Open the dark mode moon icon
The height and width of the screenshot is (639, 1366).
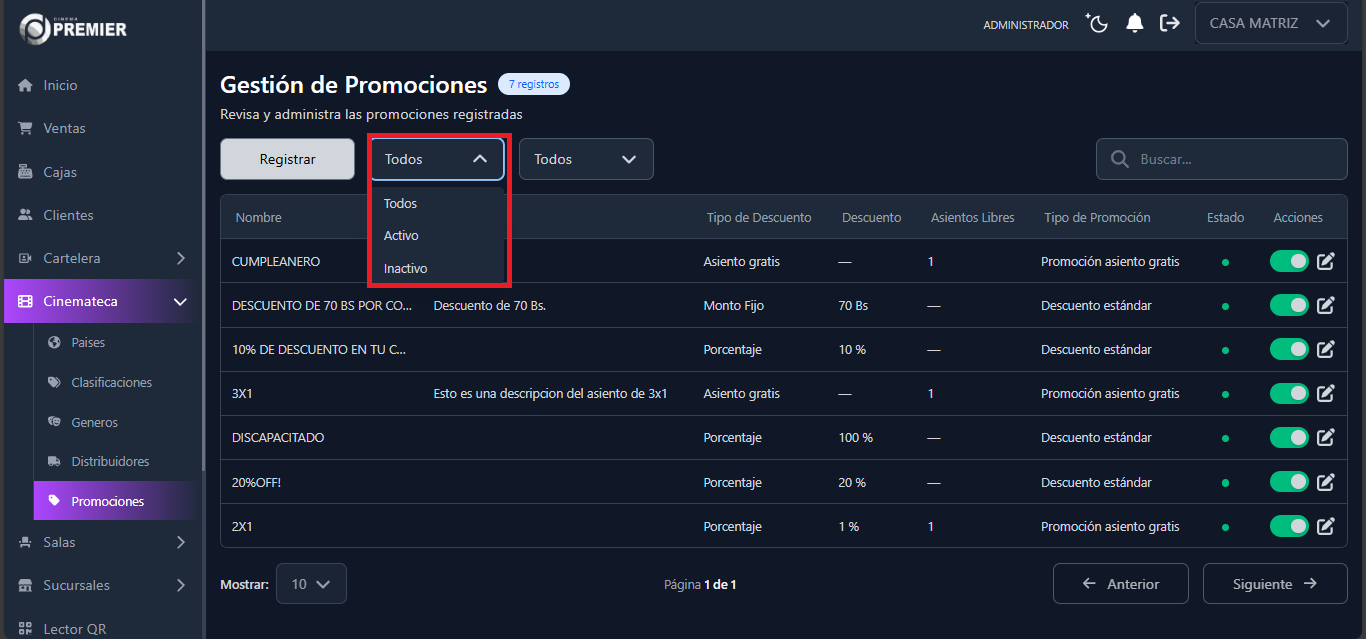[x=1096, y=22]
